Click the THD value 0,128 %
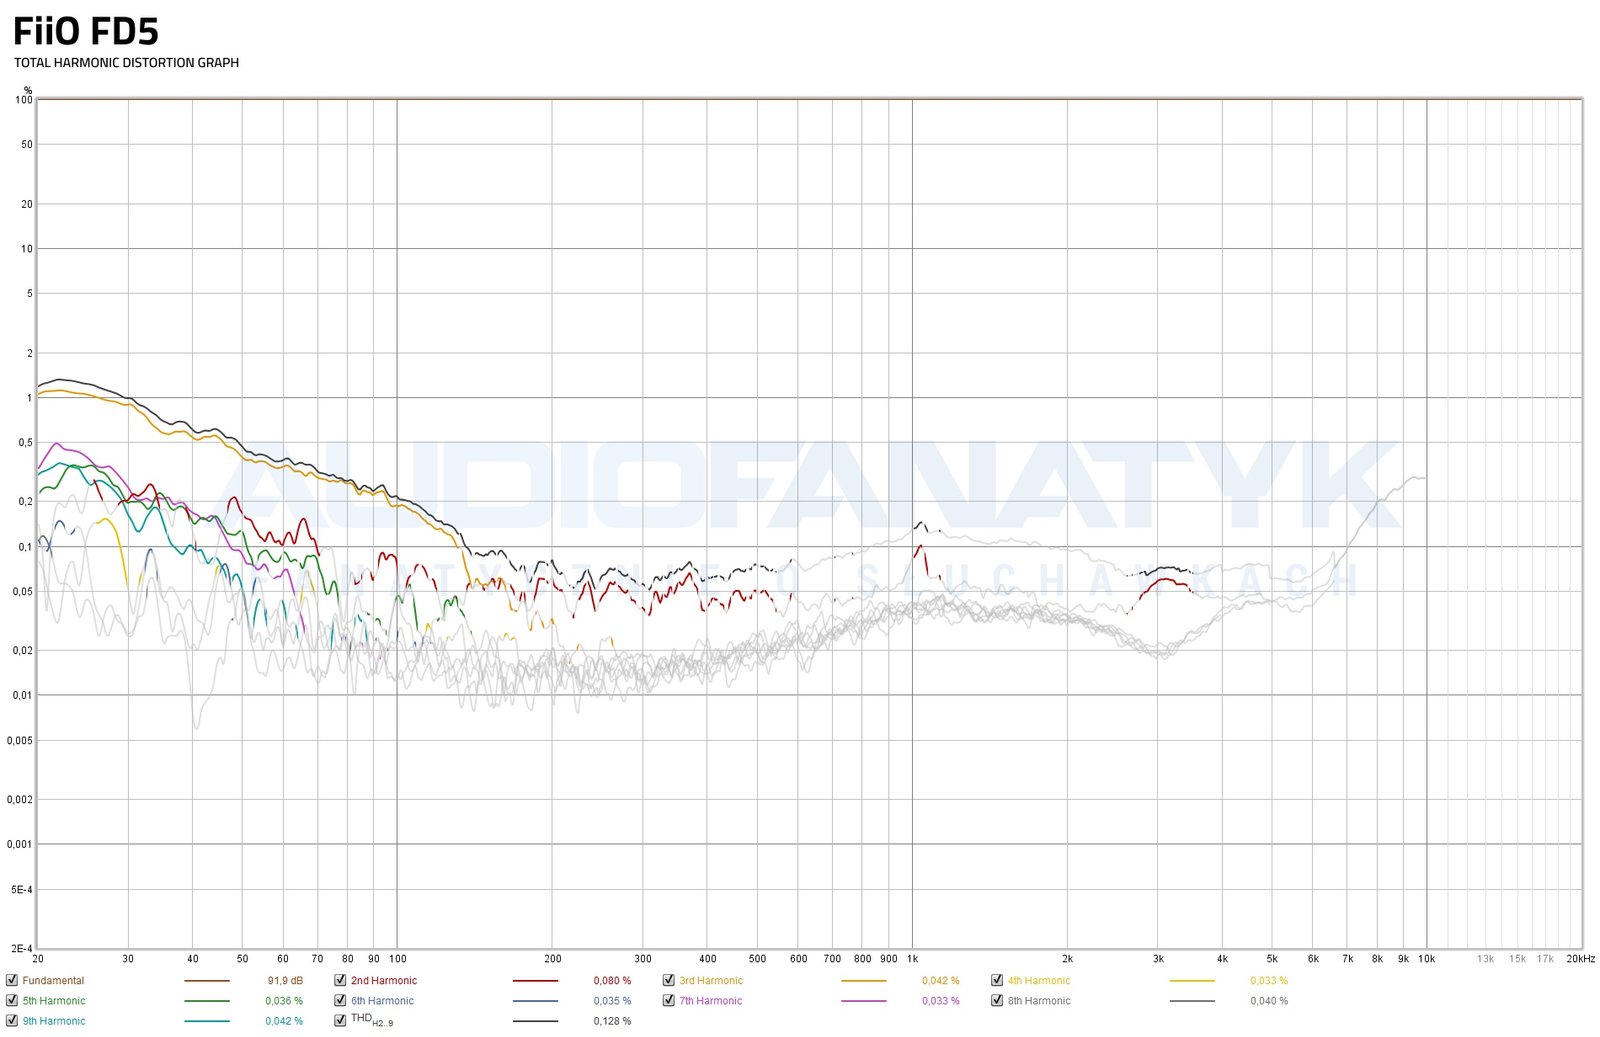Screen dimensions: 1600x1037 pos(612,1021)
